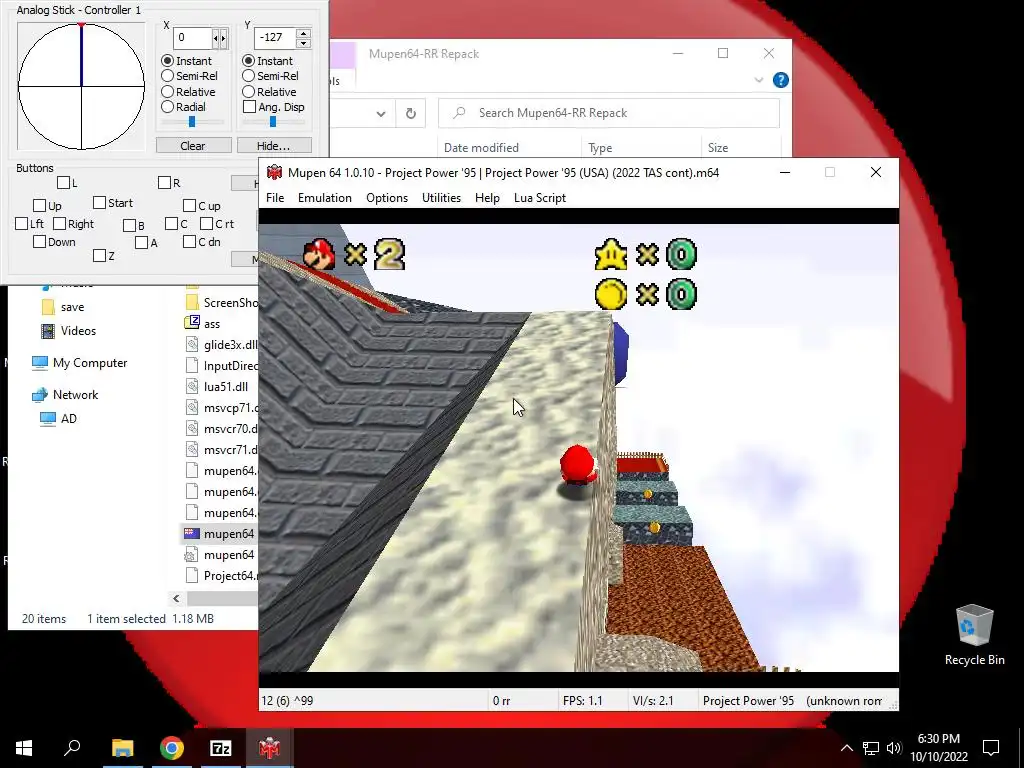Select the AD network computer
Screen dimensions: 1024x768
coord(58,419)
